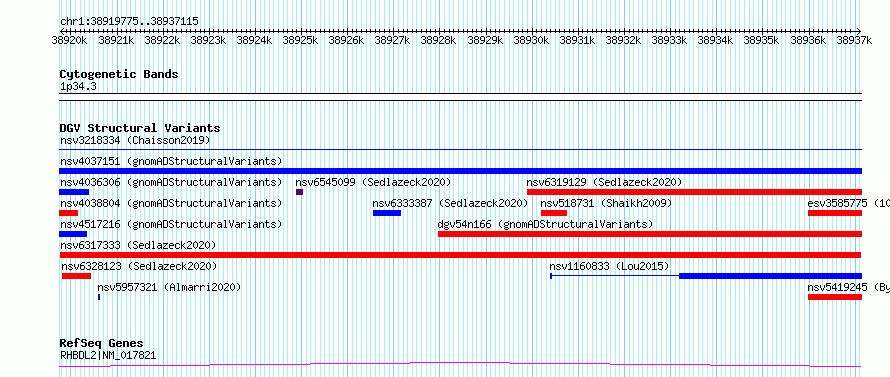
Task: Select the nsv4037151 gnomAD blue variant bar
Action: click(x=460, y=171)
